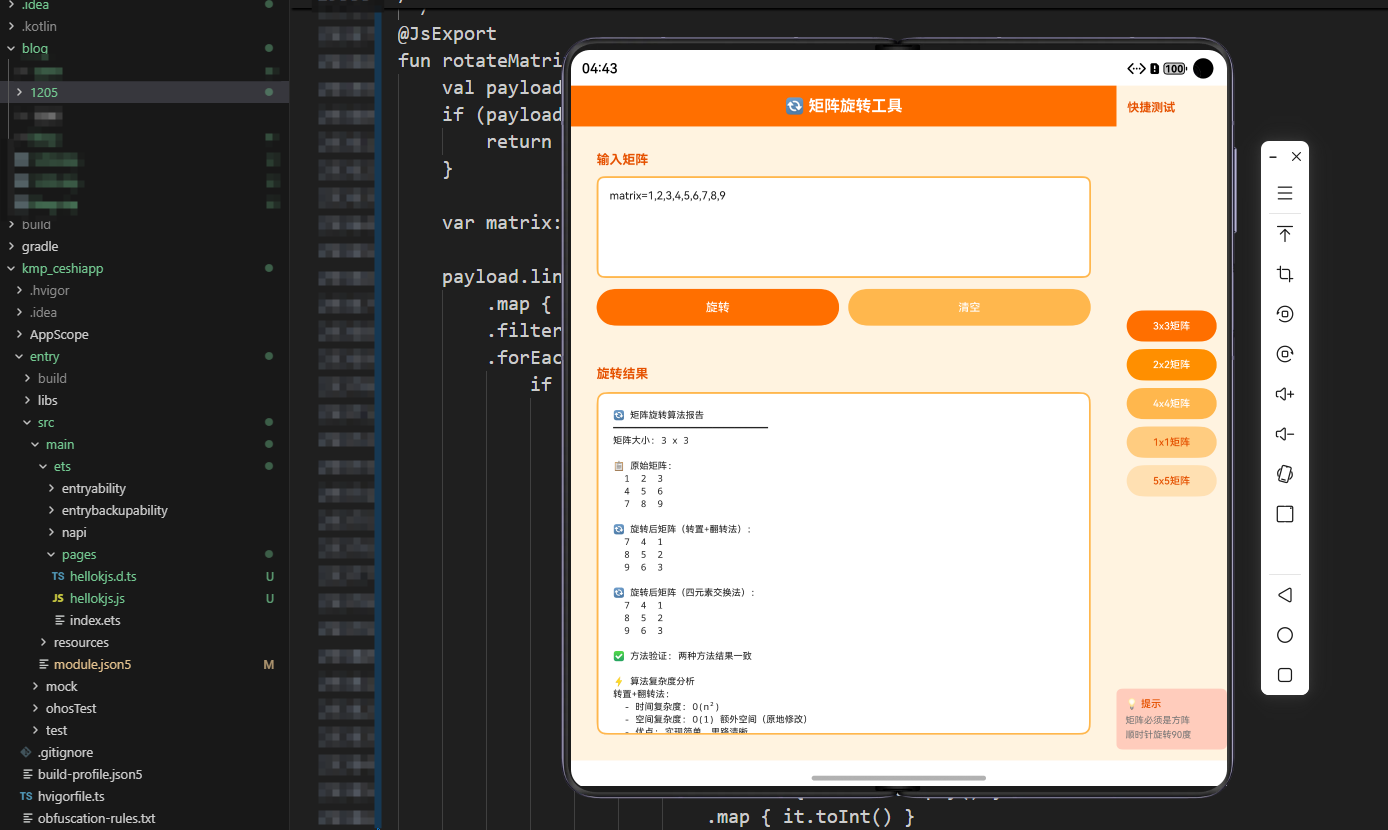
Task: Open obfuscation-rules.txt file
Action: [96, 818]
